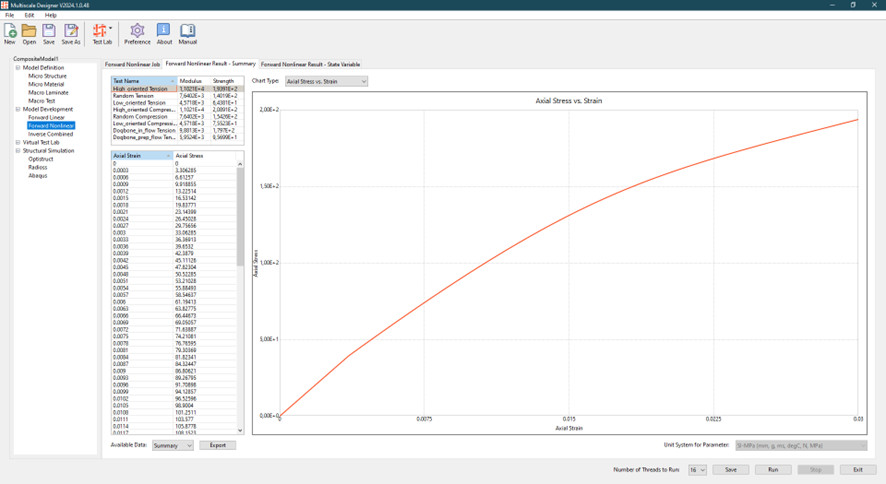This screenshot has width=886, height=484.
Task: Select Inverse Combined in the model tree
Action: (x=51, y=134)
